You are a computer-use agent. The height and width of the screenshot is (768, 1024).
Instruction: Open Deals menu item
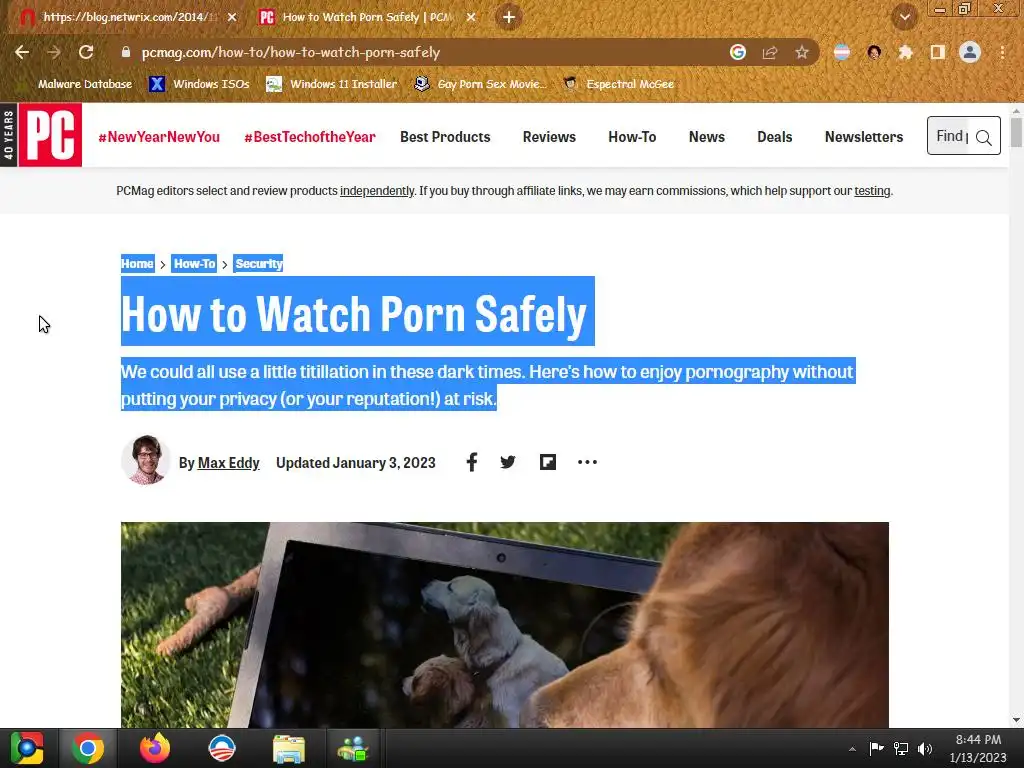pos(775,136)
